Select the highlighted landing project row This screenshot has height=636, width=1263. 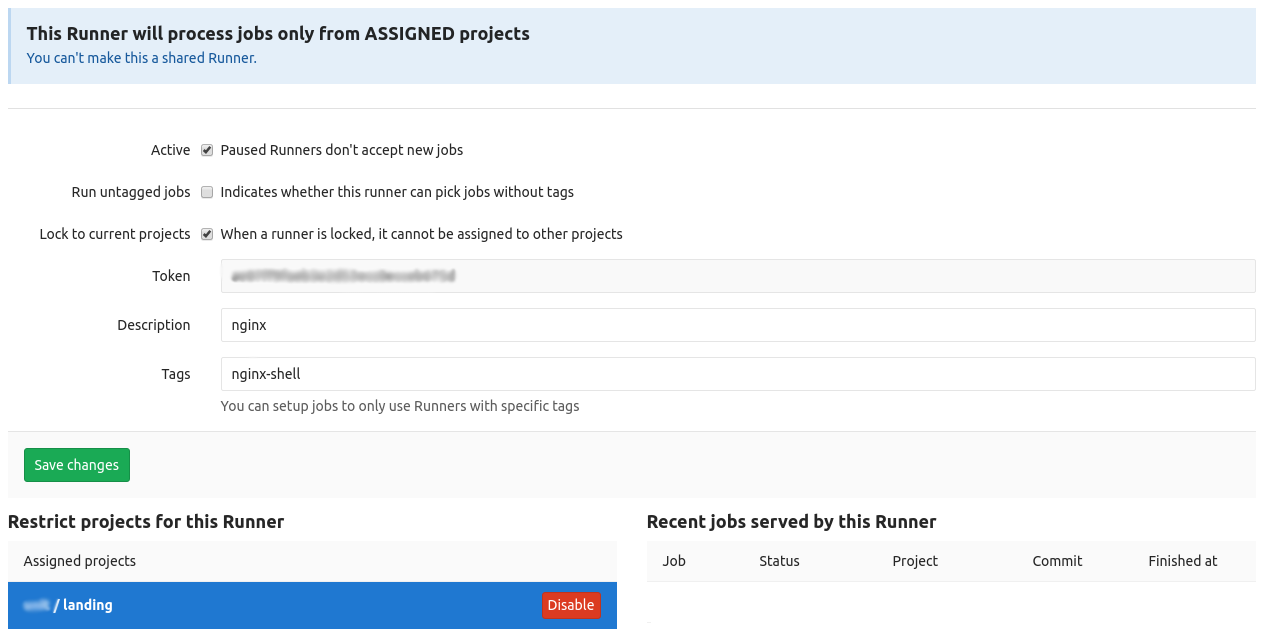tap(300, 605)
